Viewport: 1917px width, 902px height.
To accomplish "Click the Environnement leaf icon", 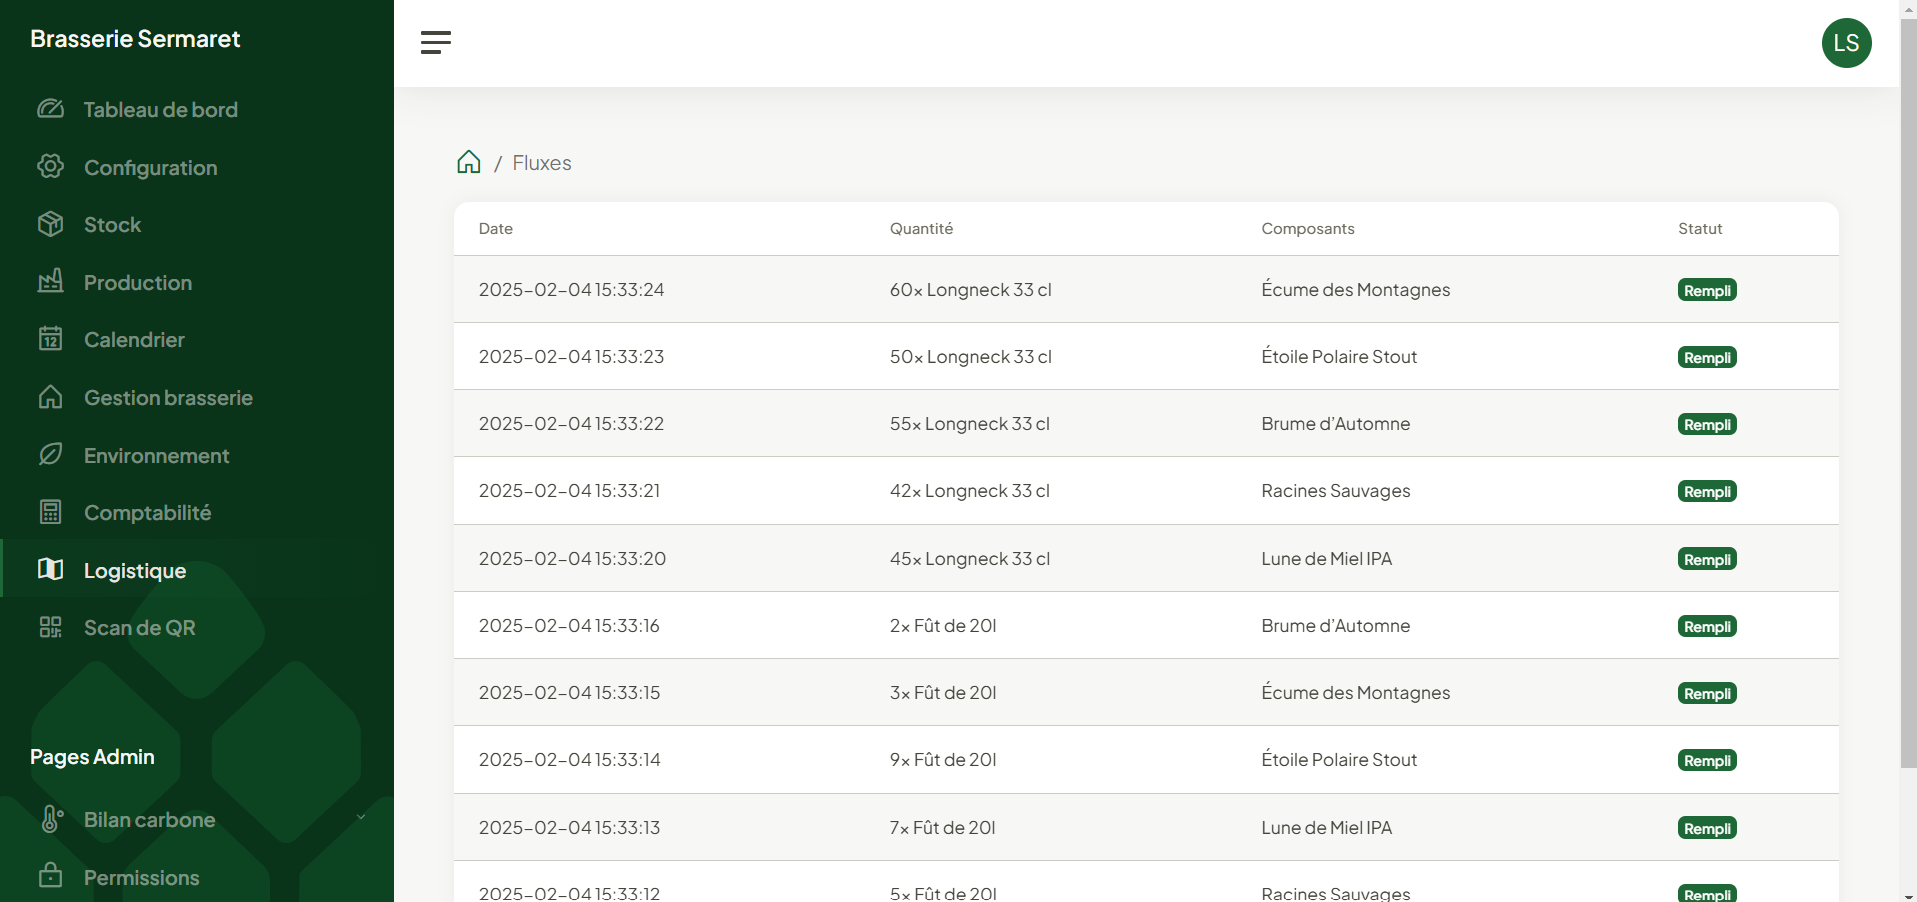I will (x=51, y=455).
